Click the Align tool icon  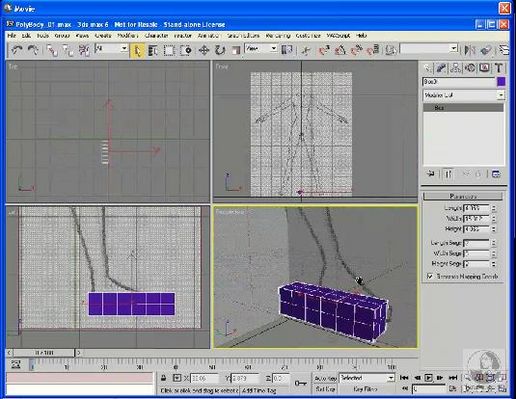[486, 50]
